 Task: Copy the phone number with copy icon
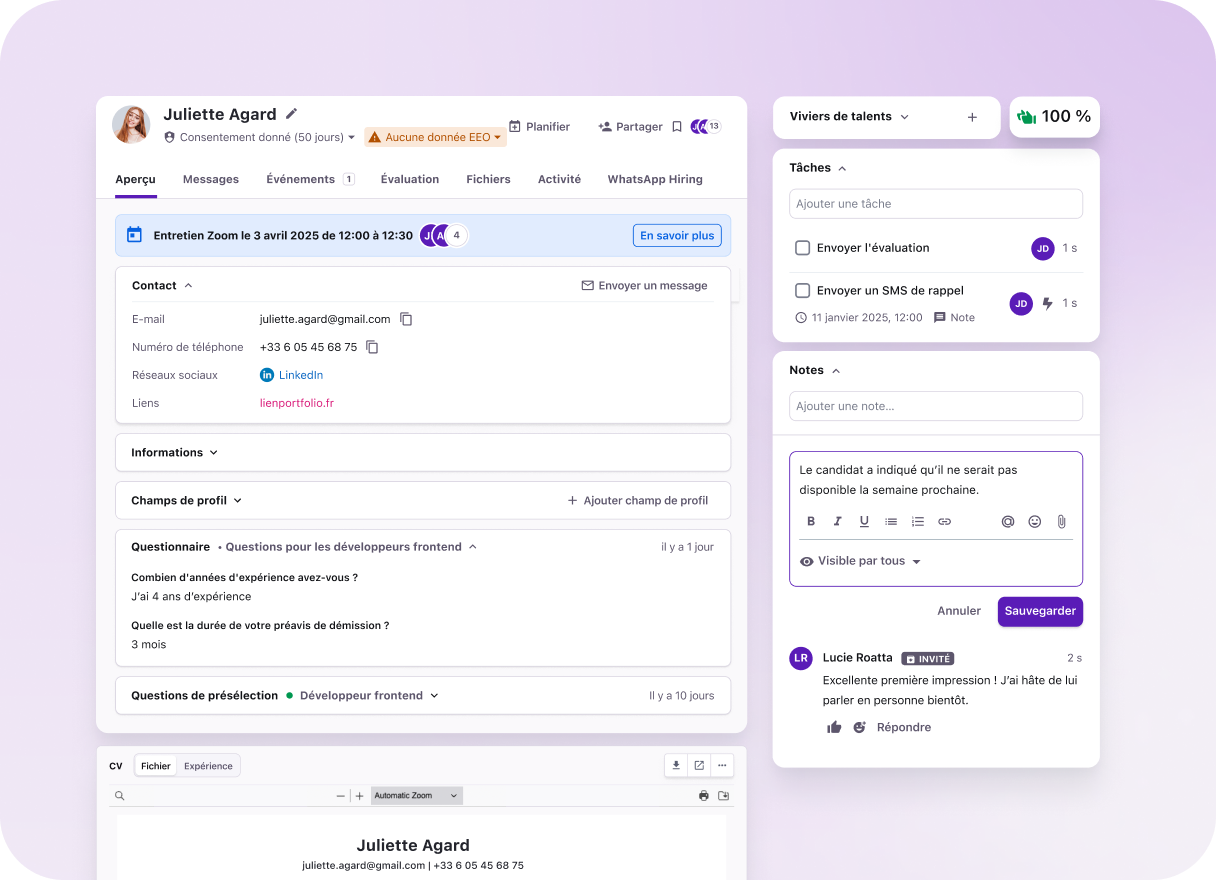pyautogui.click(x=372, y=347)
